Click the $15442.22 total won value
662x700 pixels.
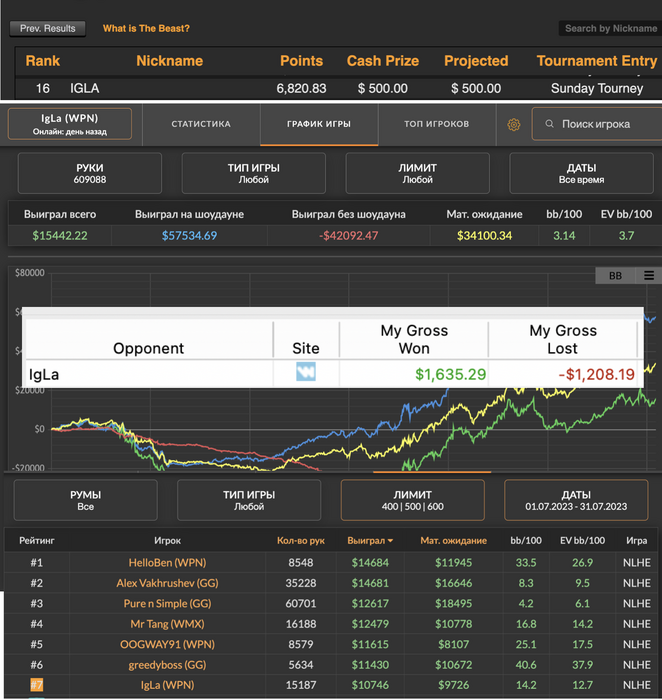coord(60,236)
